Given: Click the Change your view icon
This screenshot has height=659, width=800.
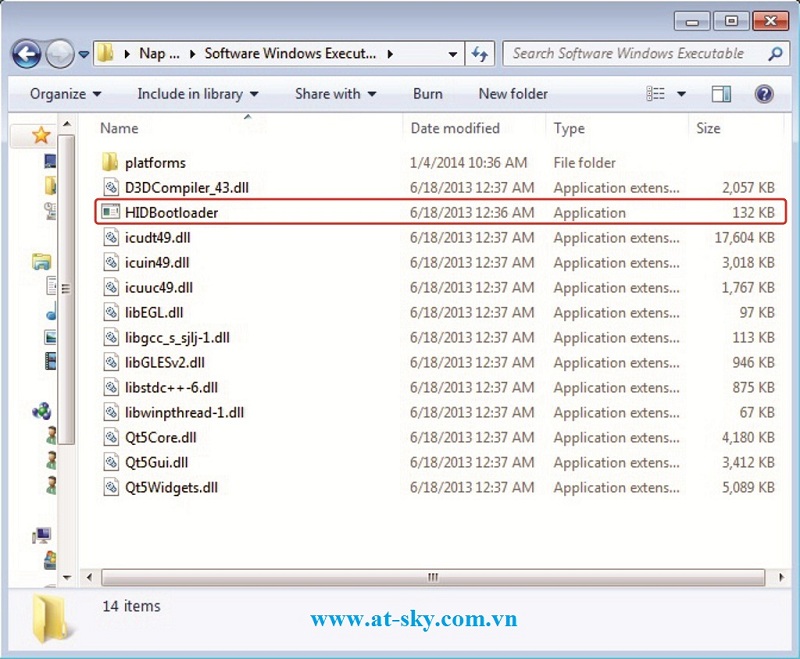Looking at the screenshot, I should 656,94.
